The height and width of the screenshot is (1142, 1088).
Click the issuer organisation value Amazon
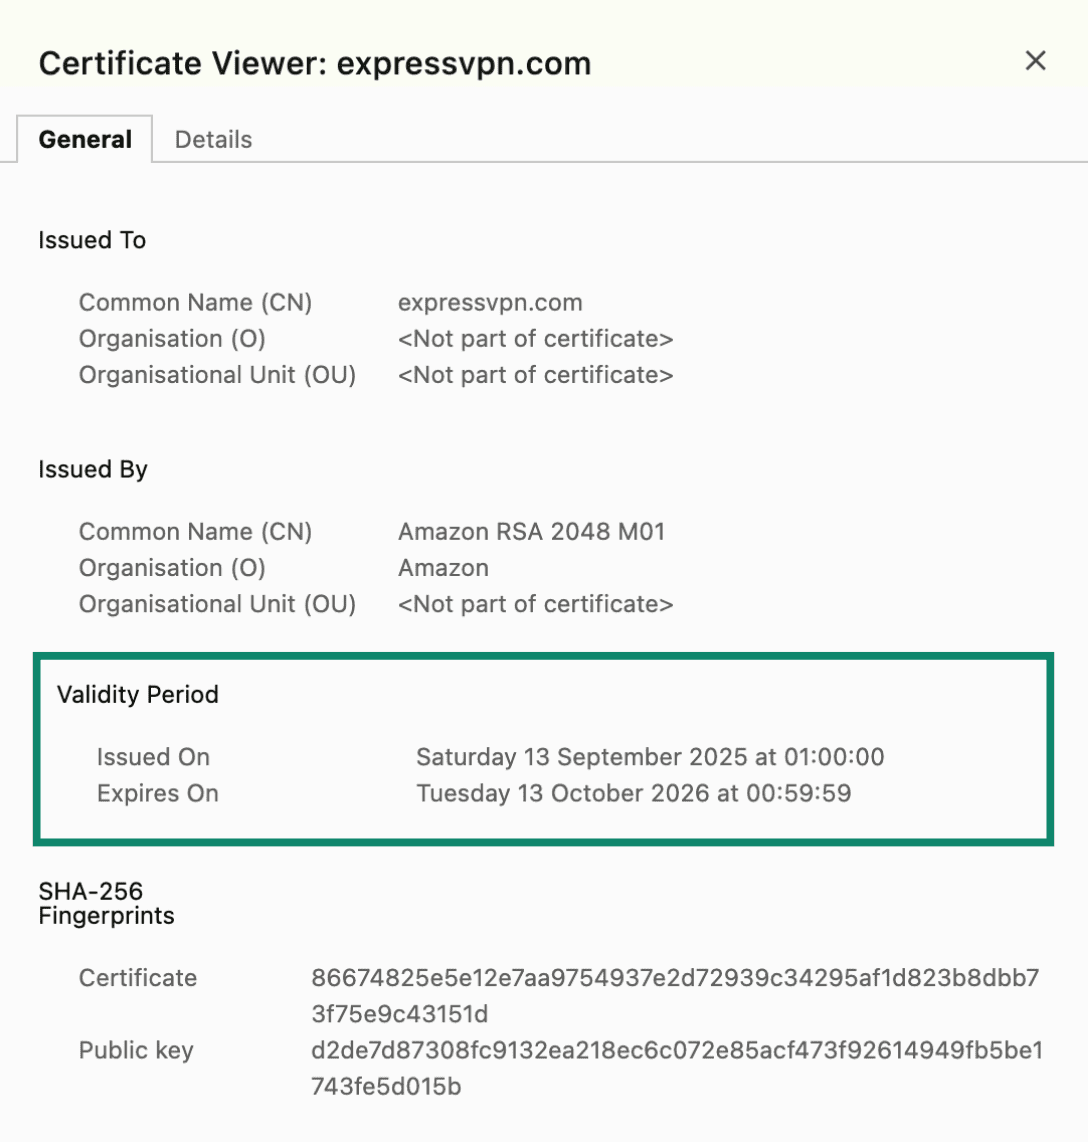click(444, 568)
